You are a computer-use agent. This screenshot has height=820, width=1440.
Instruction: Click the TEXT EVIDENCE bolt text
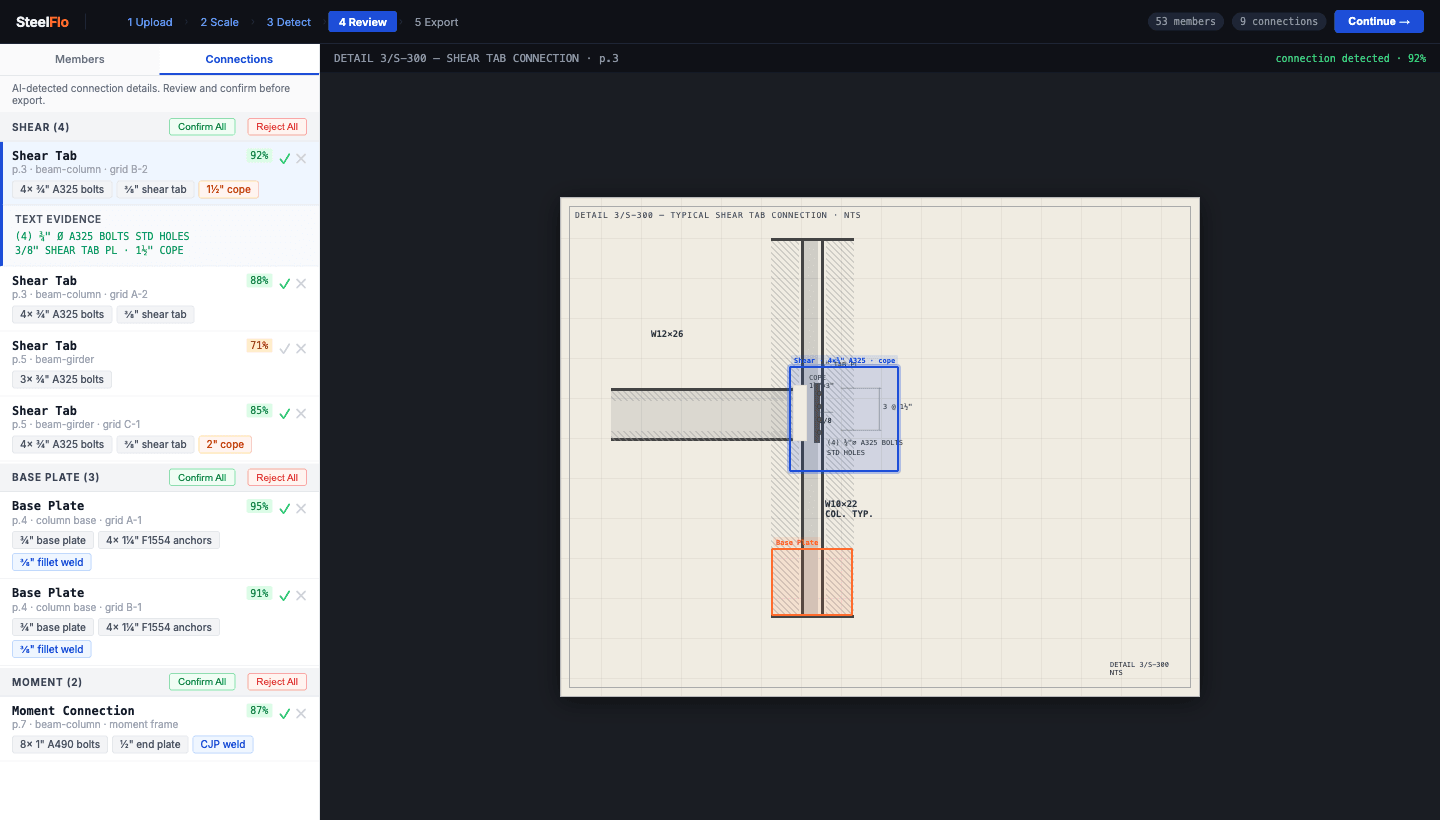click(x=102, y=237)
